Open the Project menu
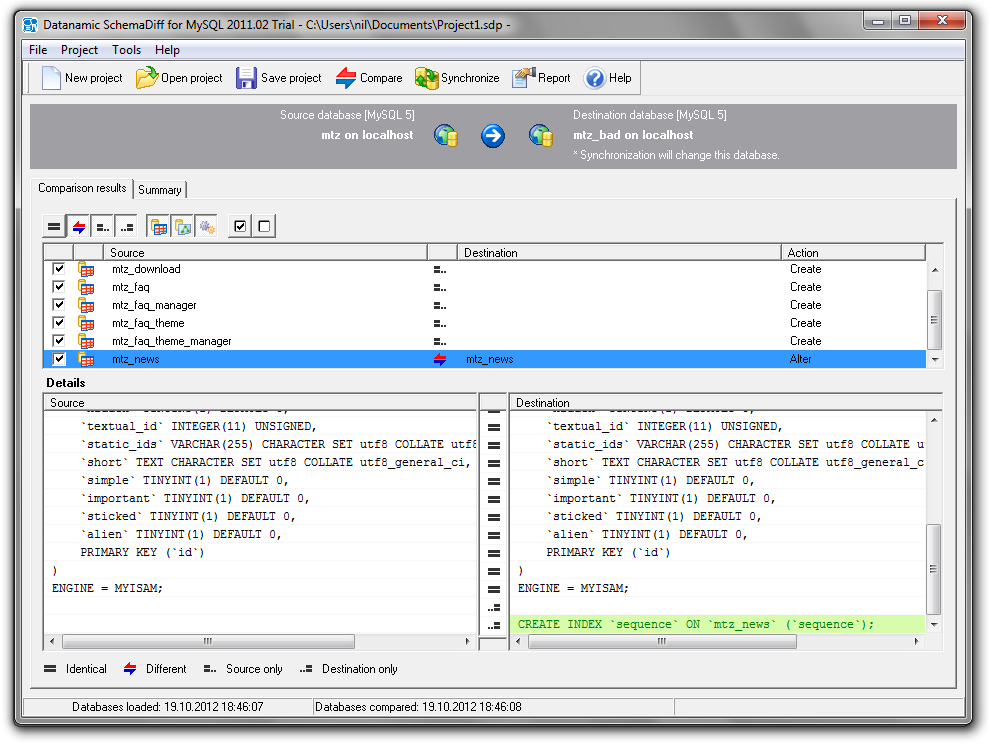The height and width of the screenshot is (744, 989). point(79,50)
